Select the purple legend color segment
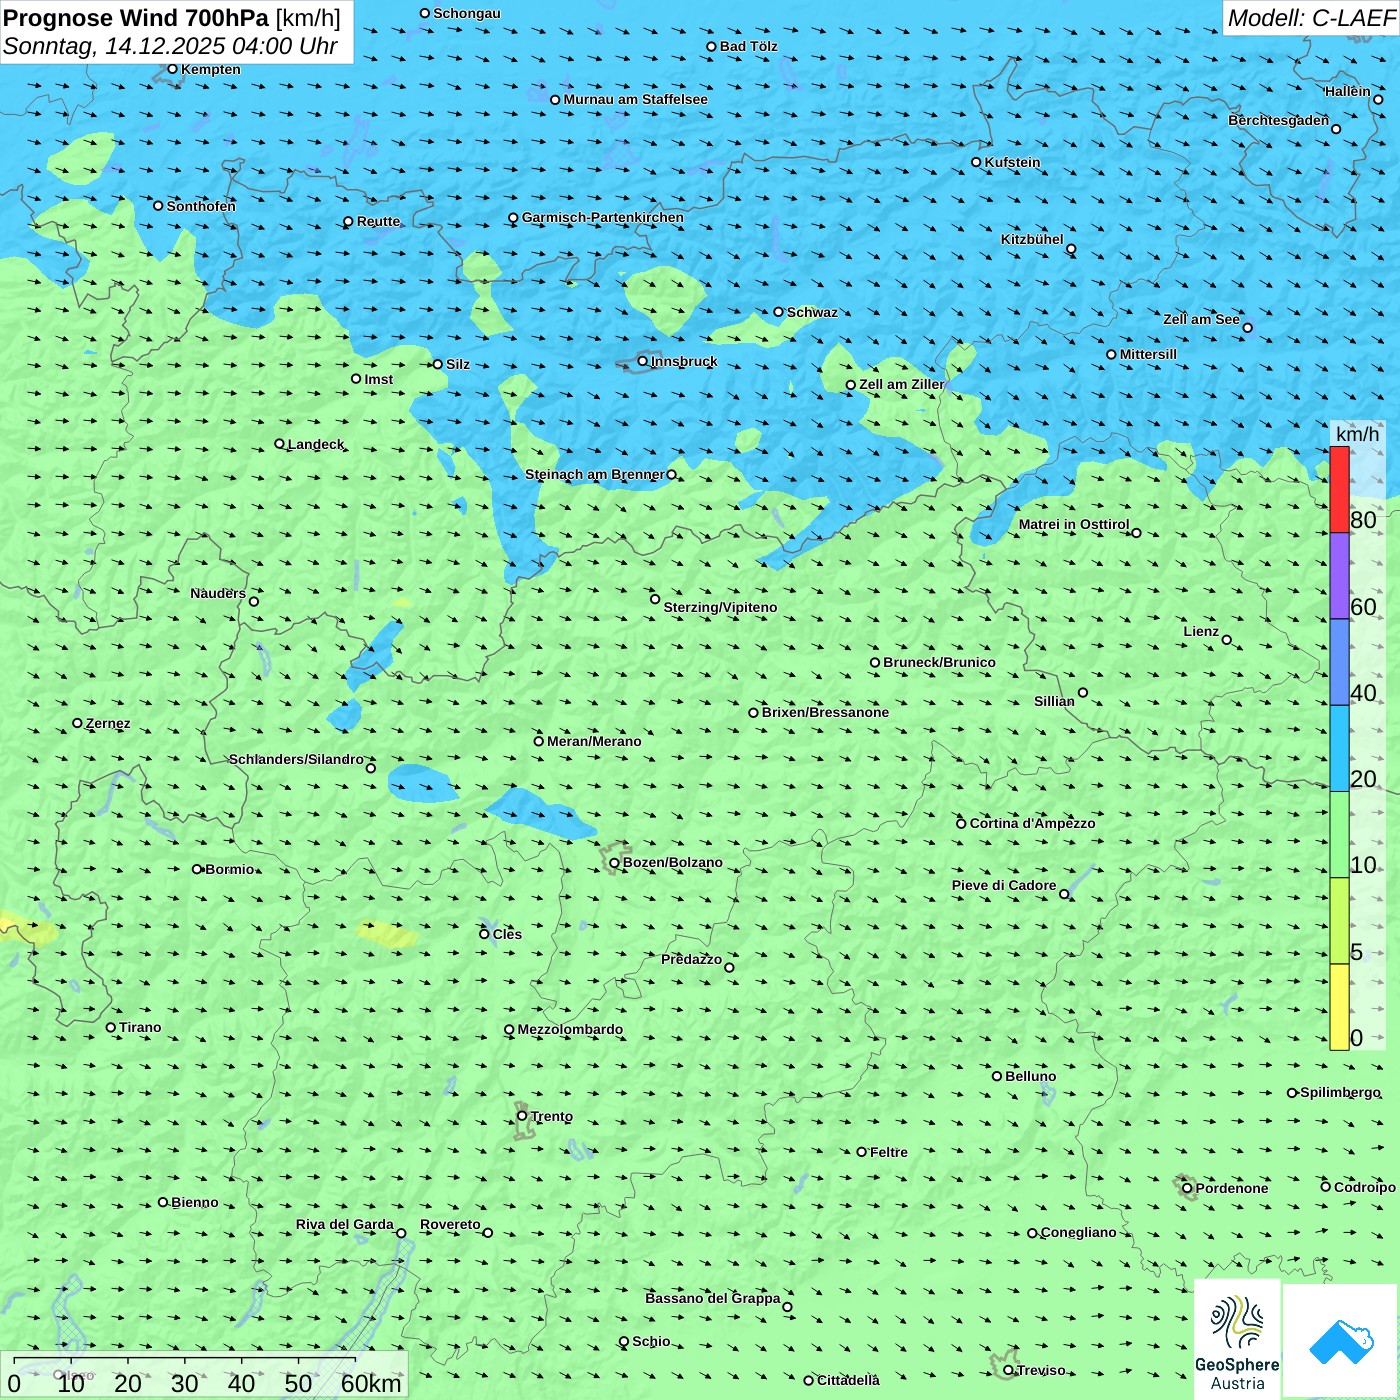The image size is (1400, 1400). [1339, 576]
